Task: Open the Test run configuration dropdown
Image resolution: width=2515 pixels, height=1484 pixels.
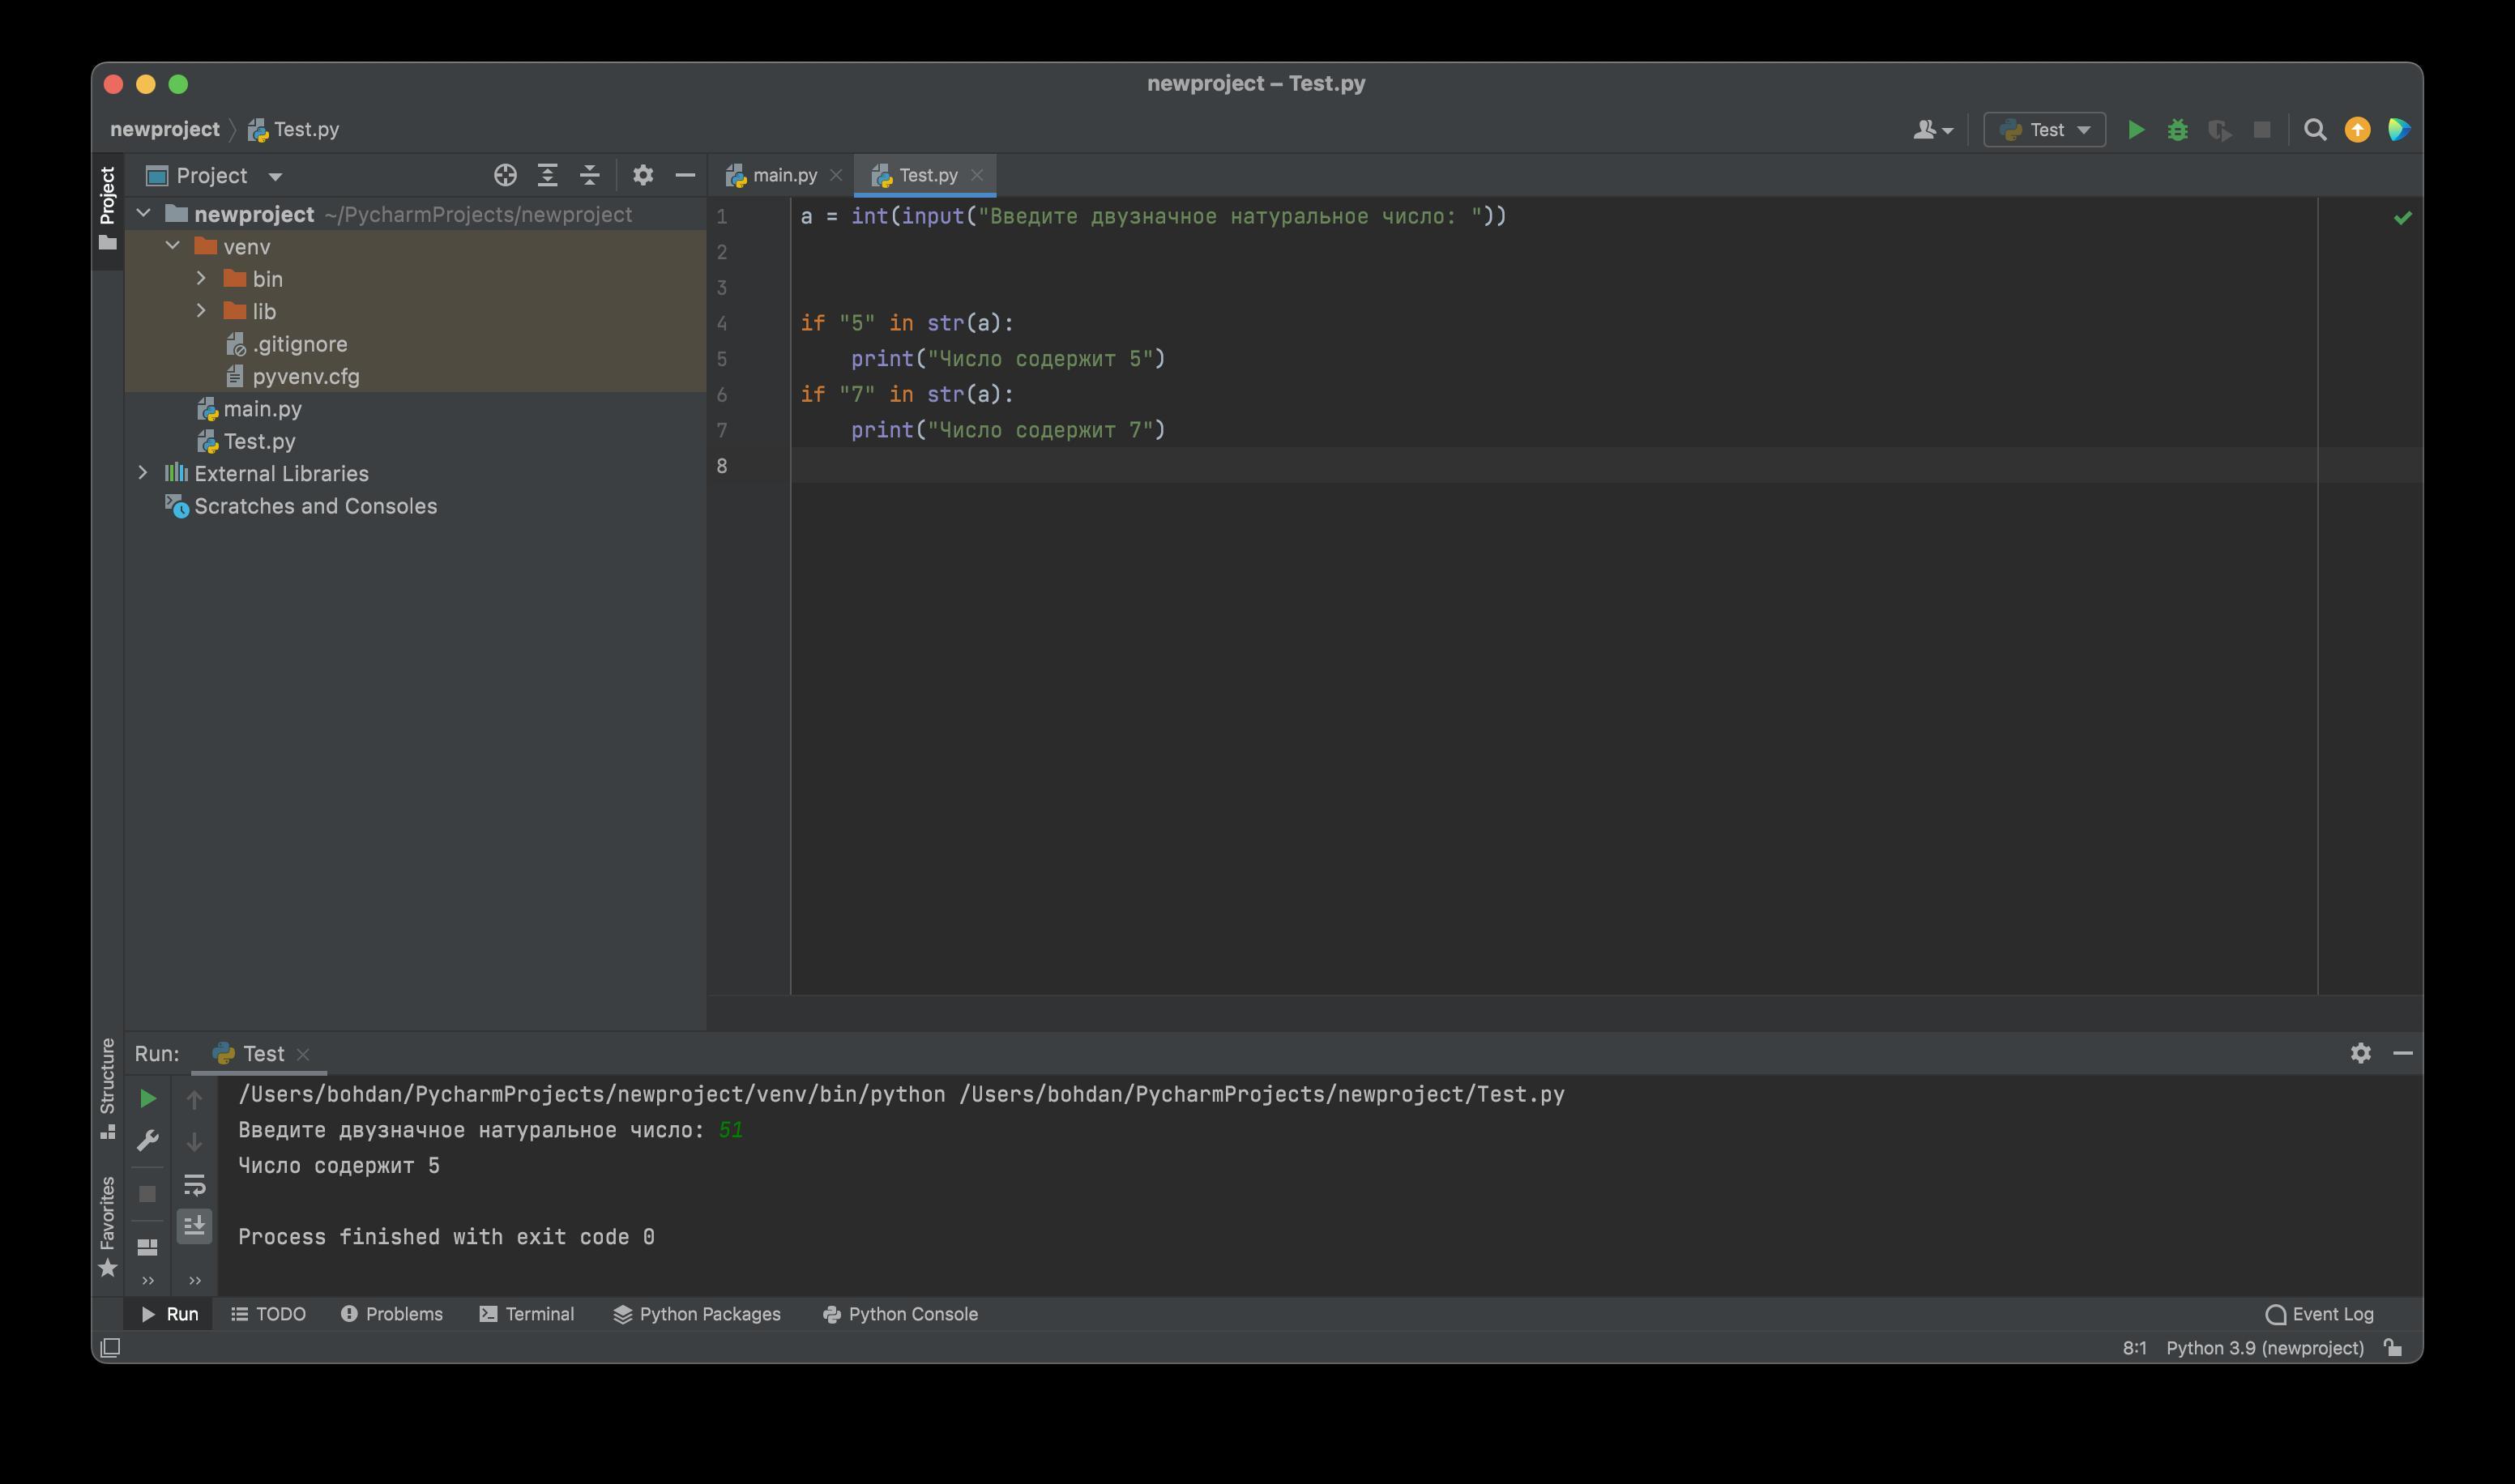Action: click(2044, 130)
